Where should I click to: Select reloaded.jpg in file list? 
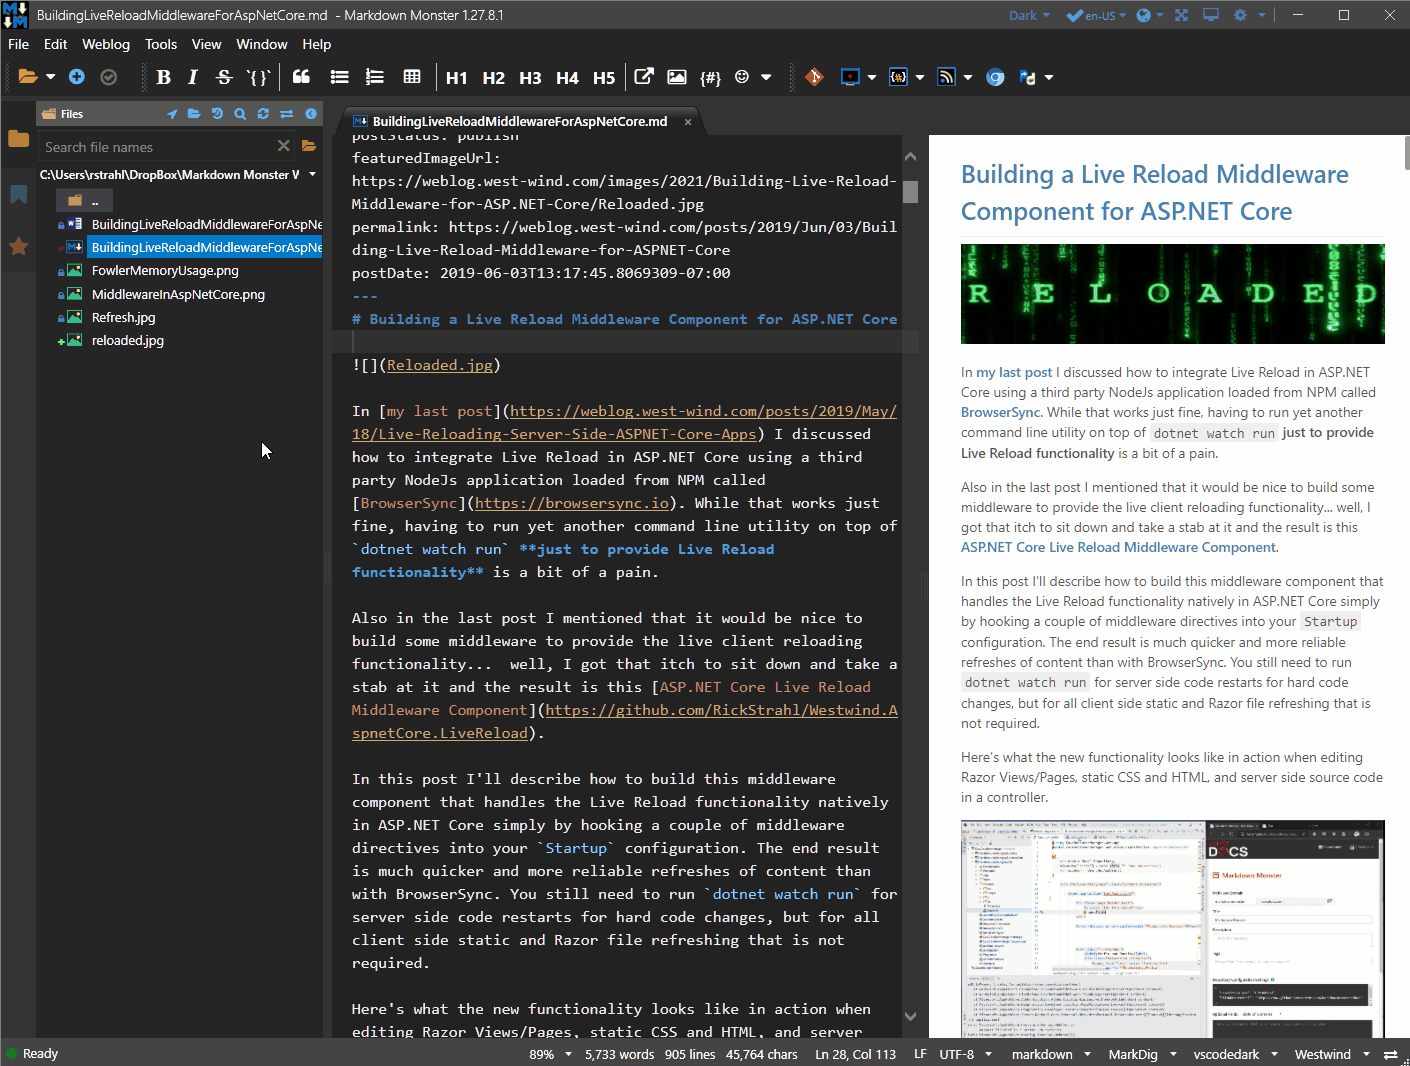coord(128,341)
